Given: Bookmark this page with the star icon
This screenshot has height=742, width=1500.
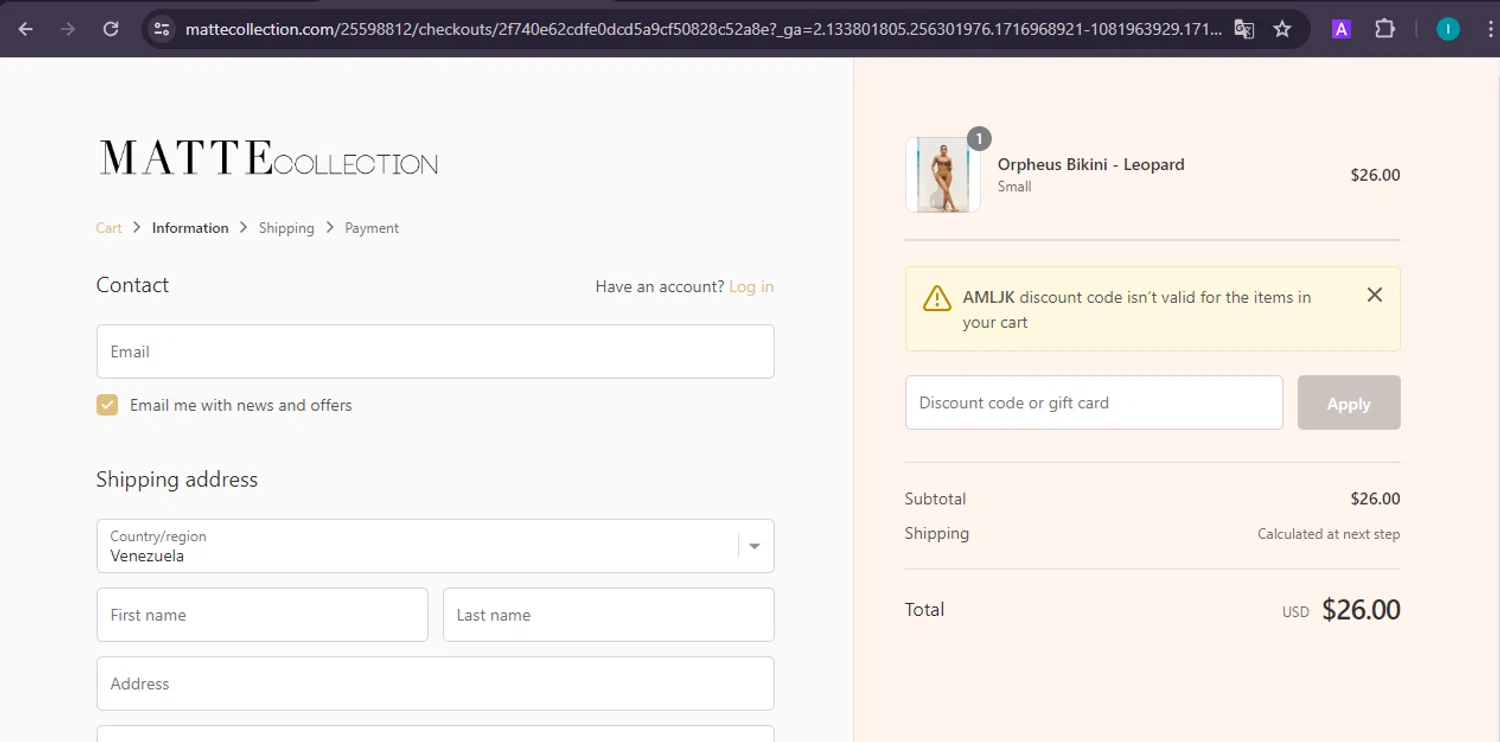Looking at the screenshot, I should 1282,29.
